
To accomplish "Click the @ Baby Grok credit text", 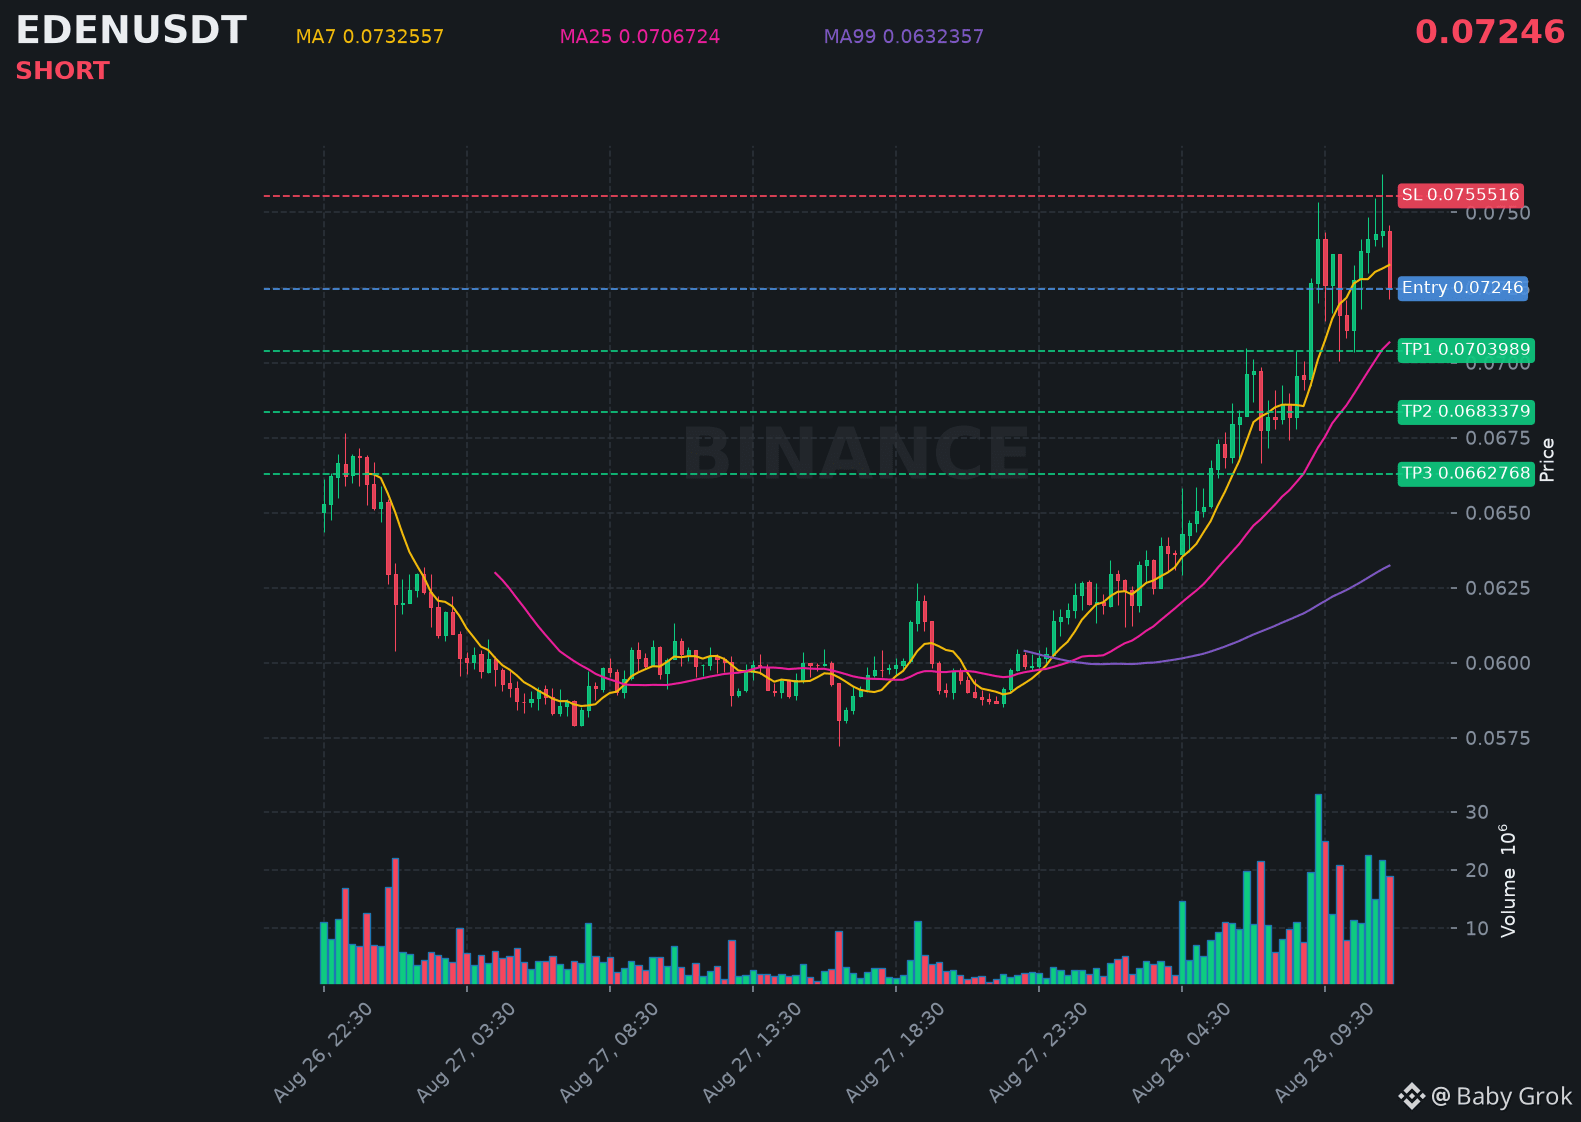I will (1502, 1097).
